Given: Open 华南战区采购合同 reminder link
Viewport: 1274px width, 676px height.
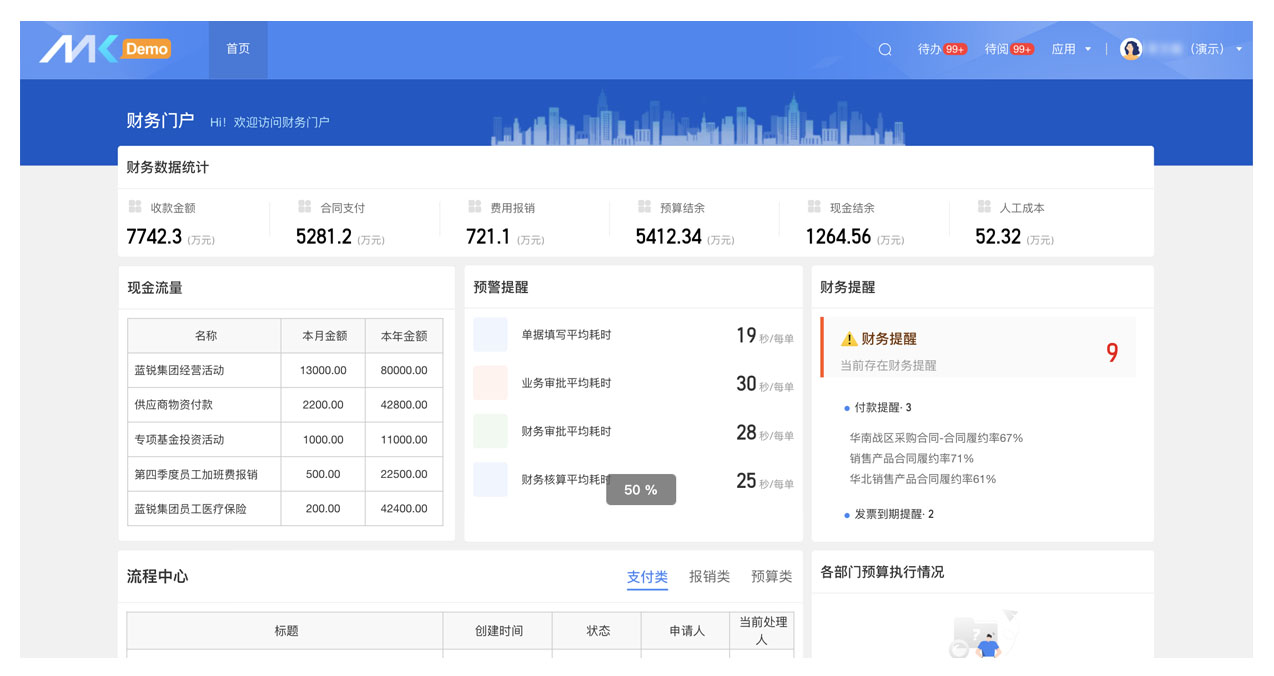Looking at the screenshot, I should tap(935, 438).
